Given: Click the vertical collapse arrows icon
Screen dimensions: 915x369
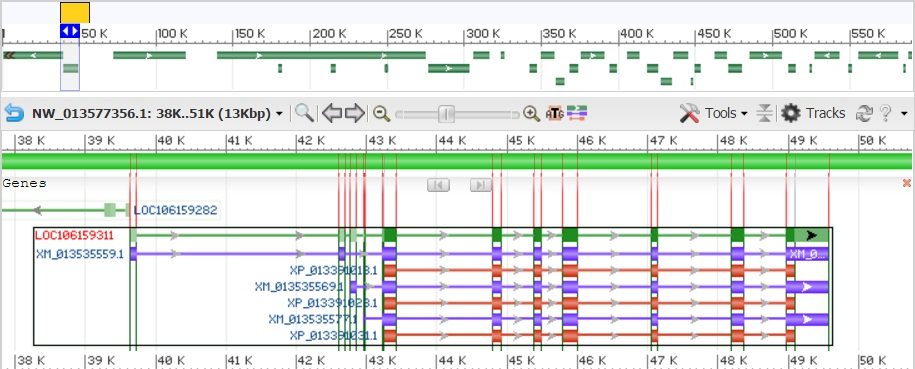Looking at the screenshot, I should click(x=764, y=113).
